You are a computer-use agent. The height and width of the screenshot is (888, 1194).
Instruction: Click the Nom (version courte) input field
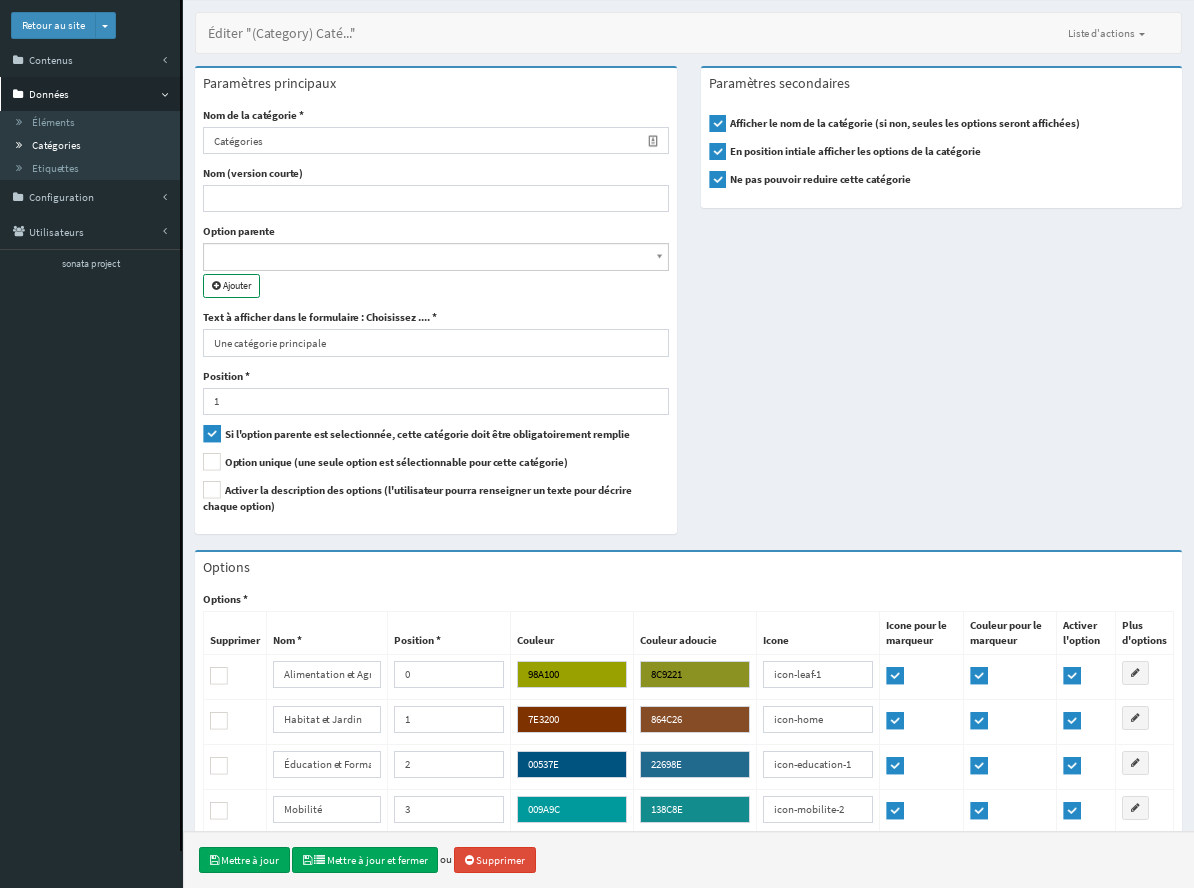pos(436,199)
